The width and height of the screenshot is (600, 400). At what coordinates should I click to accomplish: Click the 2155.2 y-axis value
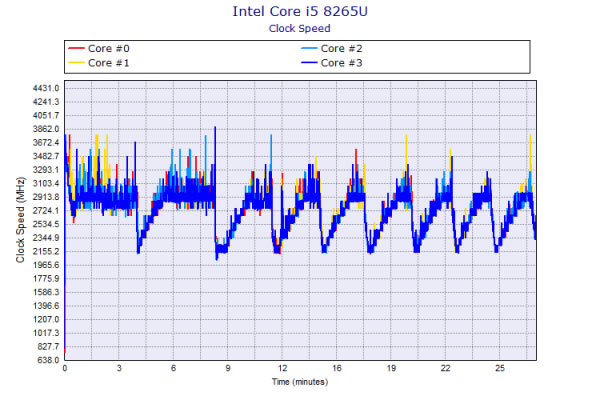click(x=46, y=251)
